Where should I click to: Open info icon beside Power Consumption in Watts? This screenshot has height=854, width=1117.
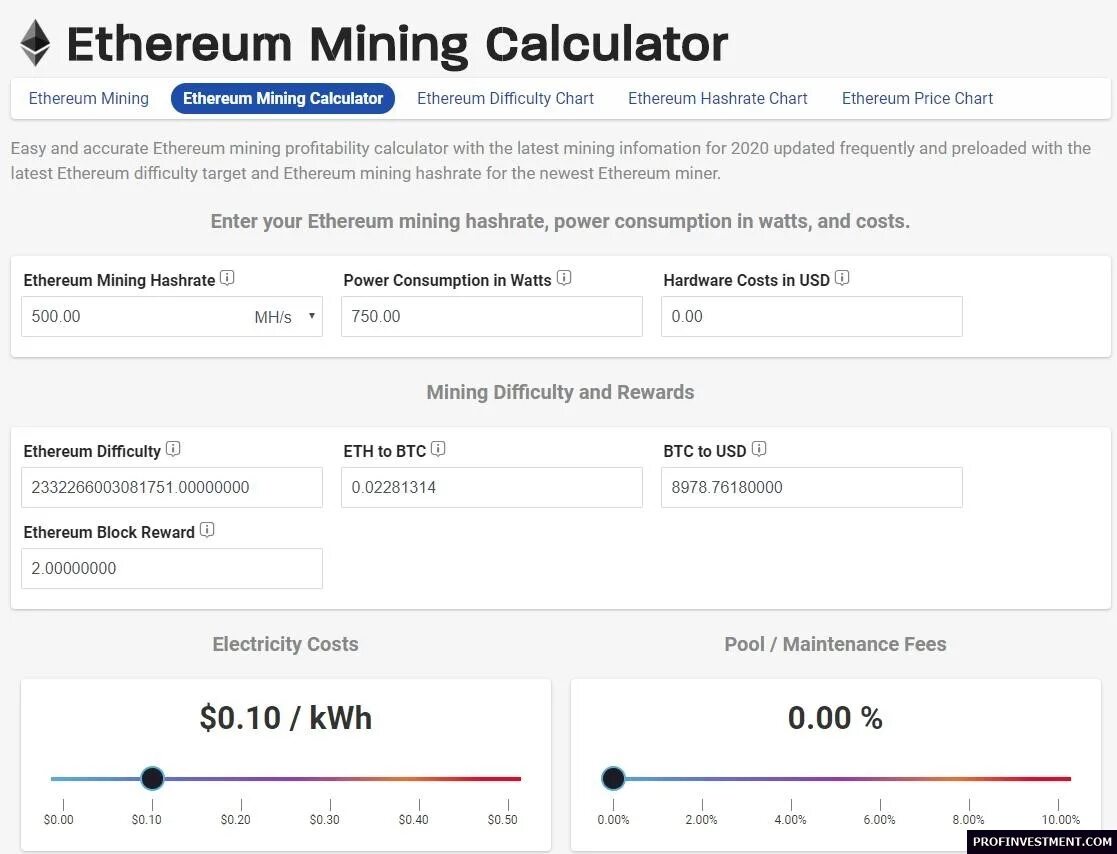point(564,278)
